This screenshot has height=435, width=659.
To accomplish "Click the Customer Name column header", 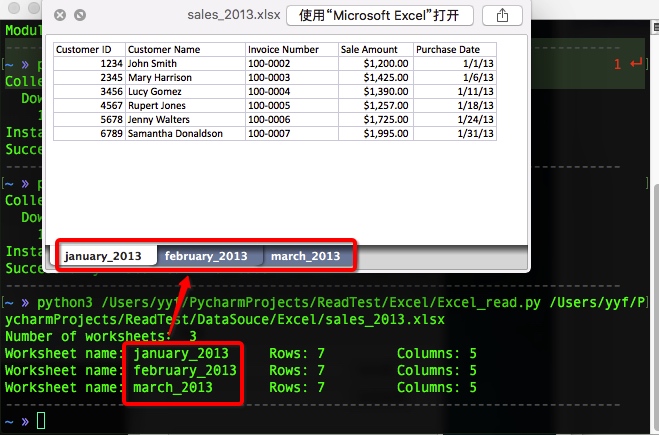I will pyautogui.click(x=185, y=49).
